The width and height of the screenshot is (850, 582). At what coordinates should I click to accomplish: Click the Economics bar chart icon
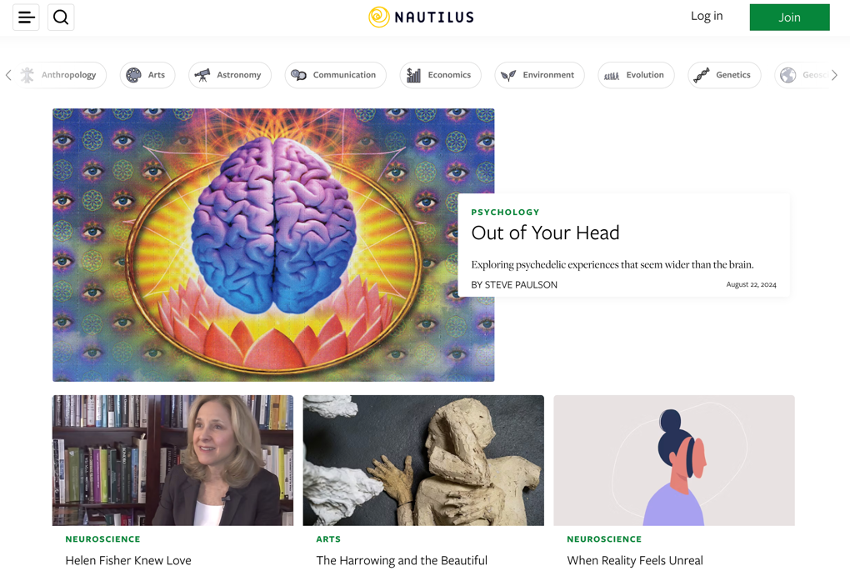414,75
